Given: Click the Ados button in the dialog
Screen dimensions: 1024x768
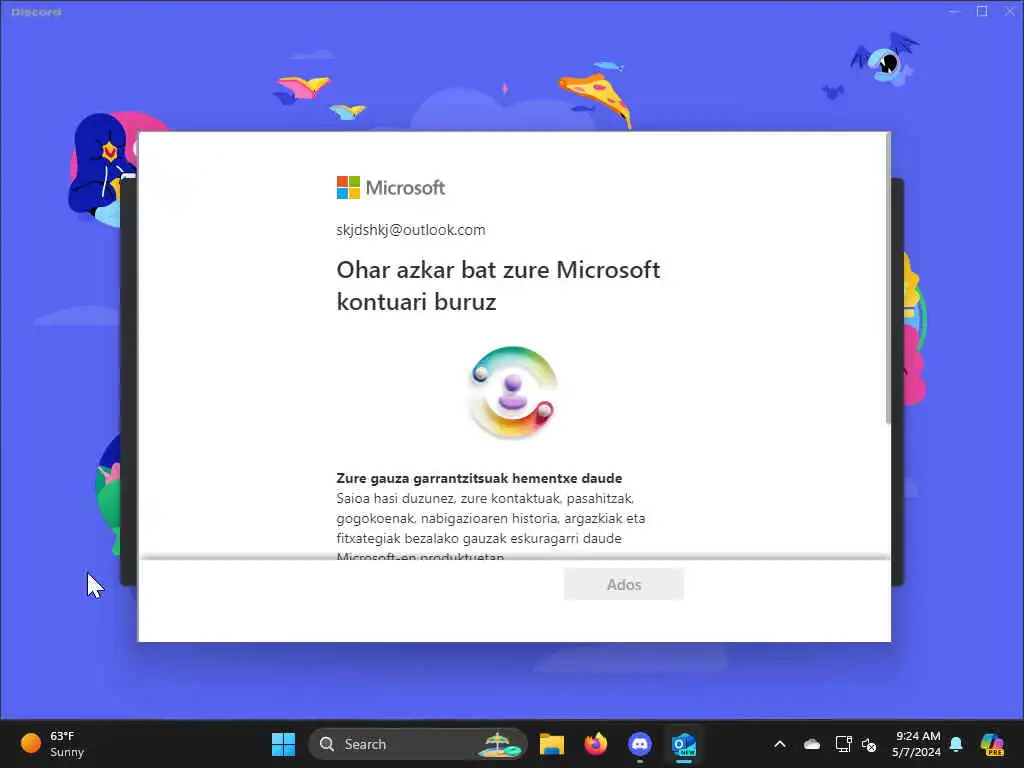Looking at the screenshot, I should [x=624, y=584].
